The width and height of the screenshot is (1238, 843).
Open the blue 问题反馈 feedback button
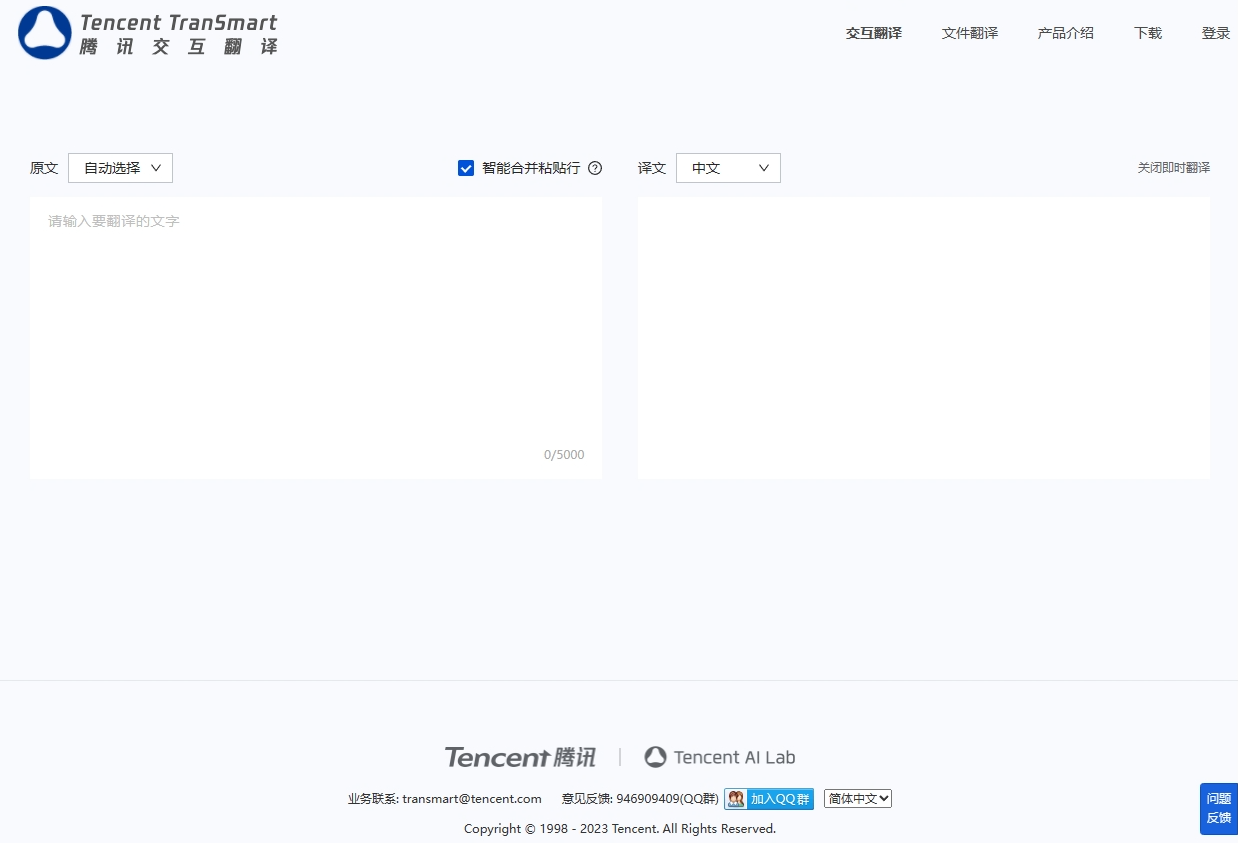[x=1218, y=808]
